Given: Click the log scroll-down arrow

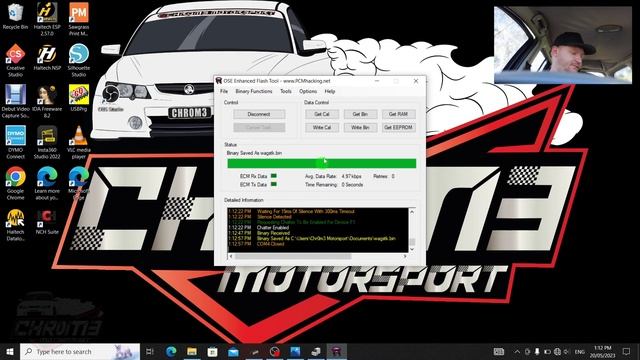Looking at the screenshot, I should coord(412,249).
